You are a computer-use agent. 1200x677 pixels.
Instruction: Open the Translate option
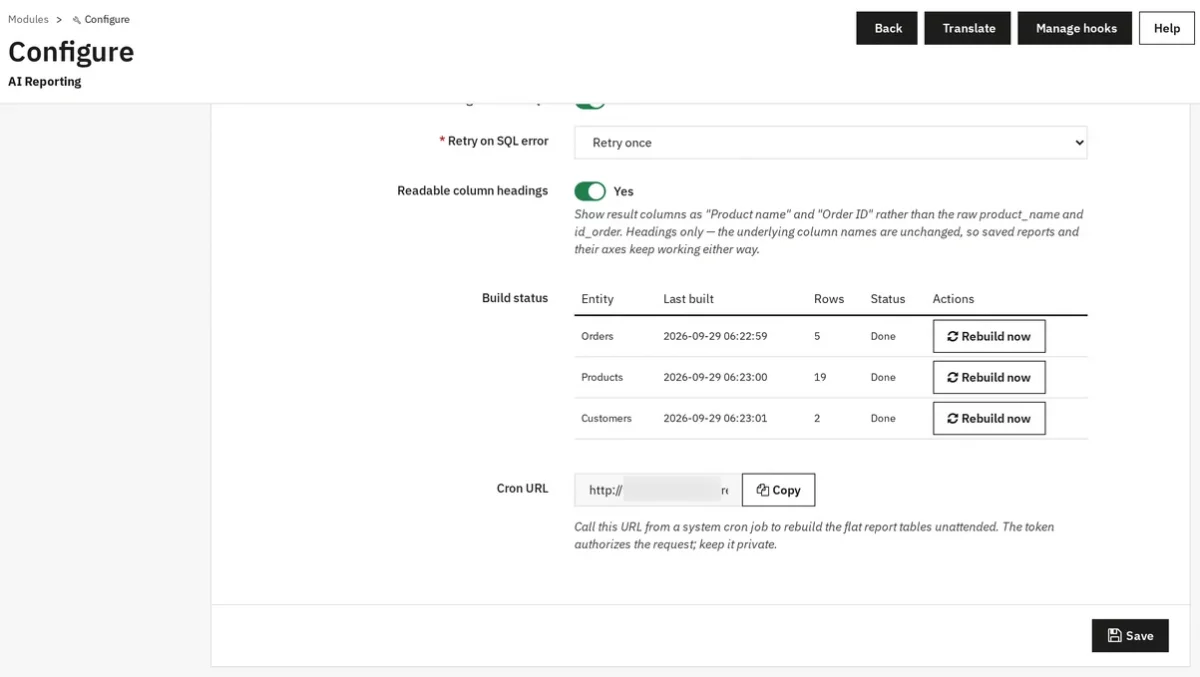point(968,28)
